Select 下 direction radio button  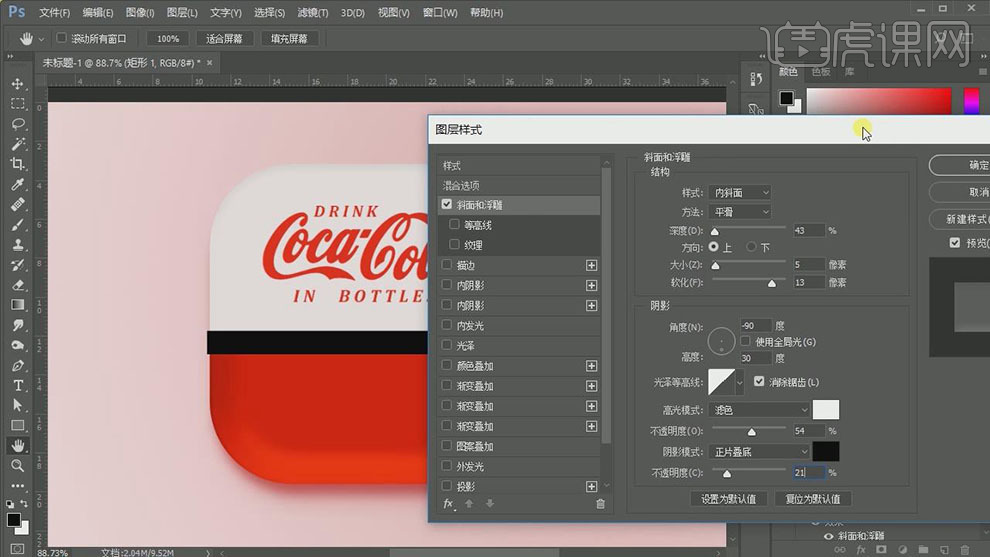(752, 247)
